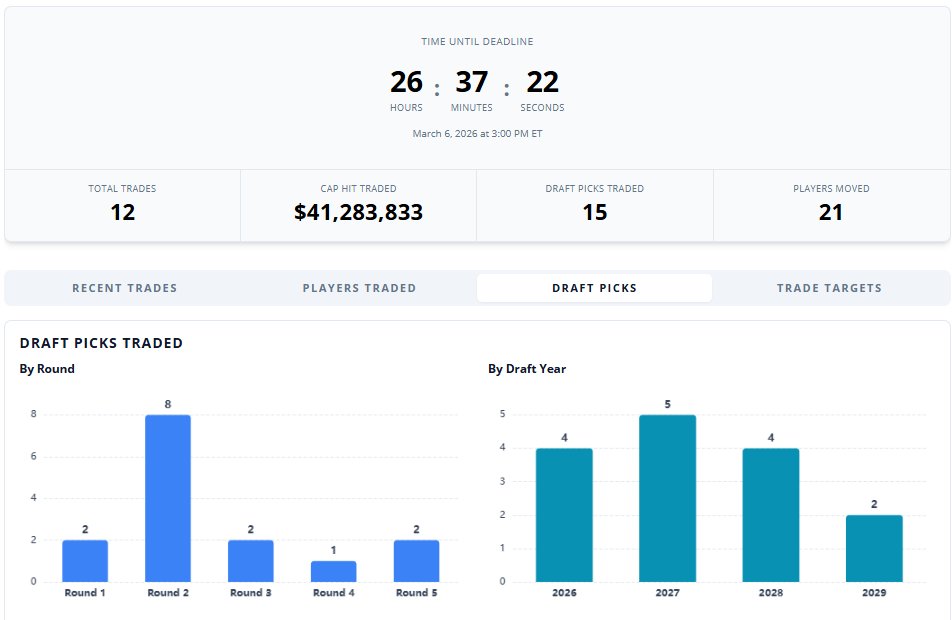The width and height of the screenshot is (952, 620).
Task: Select the 2027 draft year bar
Action: [x=667, y=498]
